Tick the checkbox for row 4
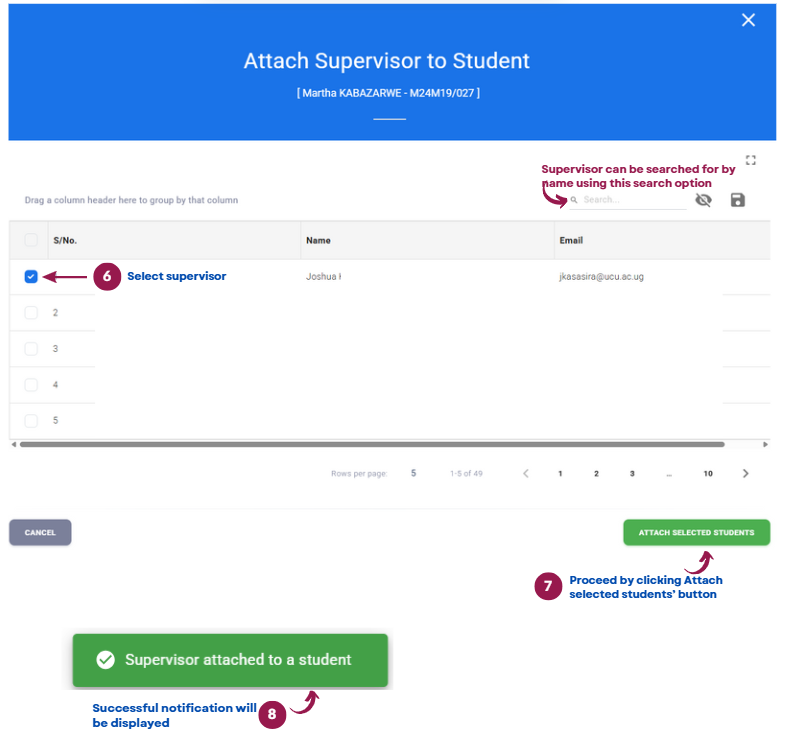798x743 pixels. [x=31, y=385]
